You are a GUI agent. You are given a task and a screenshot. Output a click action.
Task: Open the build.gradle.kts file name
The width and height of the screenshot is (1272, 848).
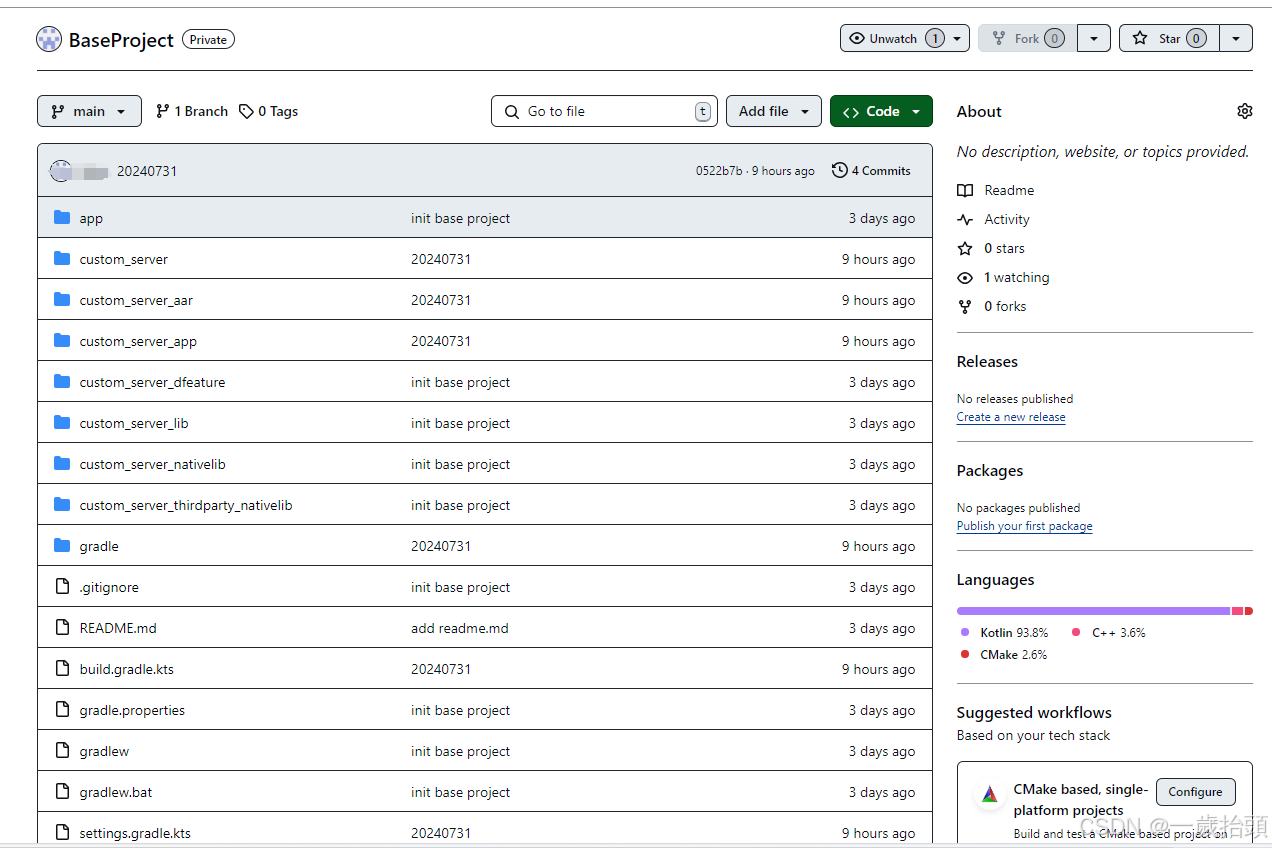coord(127,669)
